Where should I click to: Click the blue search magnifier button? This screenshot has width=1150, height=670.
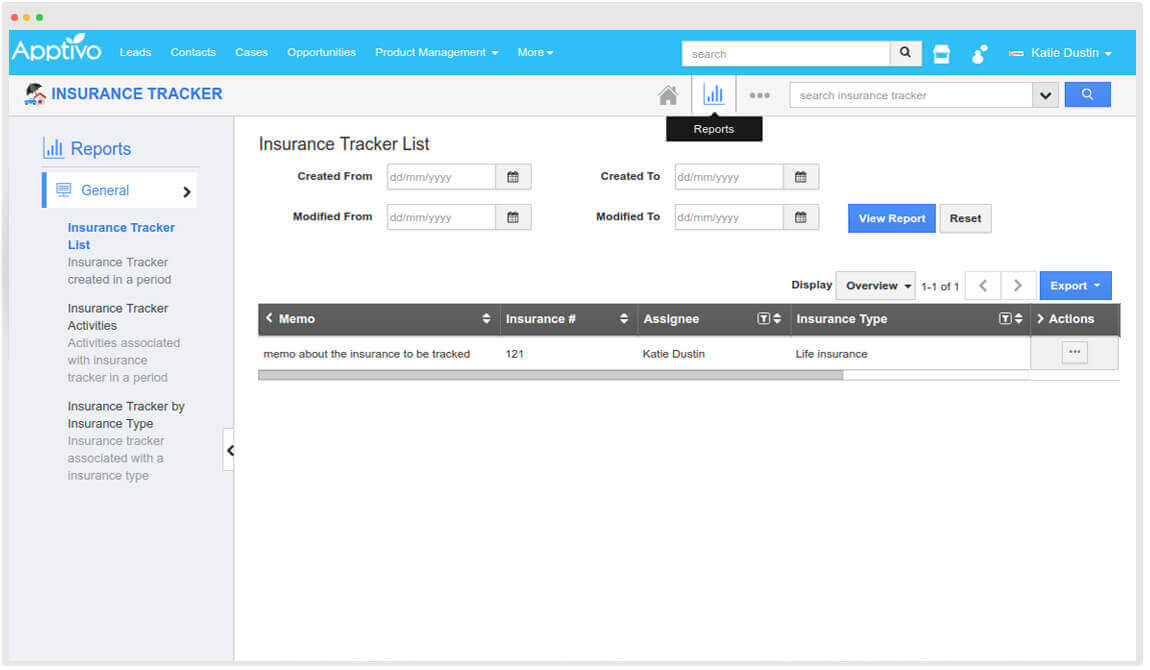1087,94
